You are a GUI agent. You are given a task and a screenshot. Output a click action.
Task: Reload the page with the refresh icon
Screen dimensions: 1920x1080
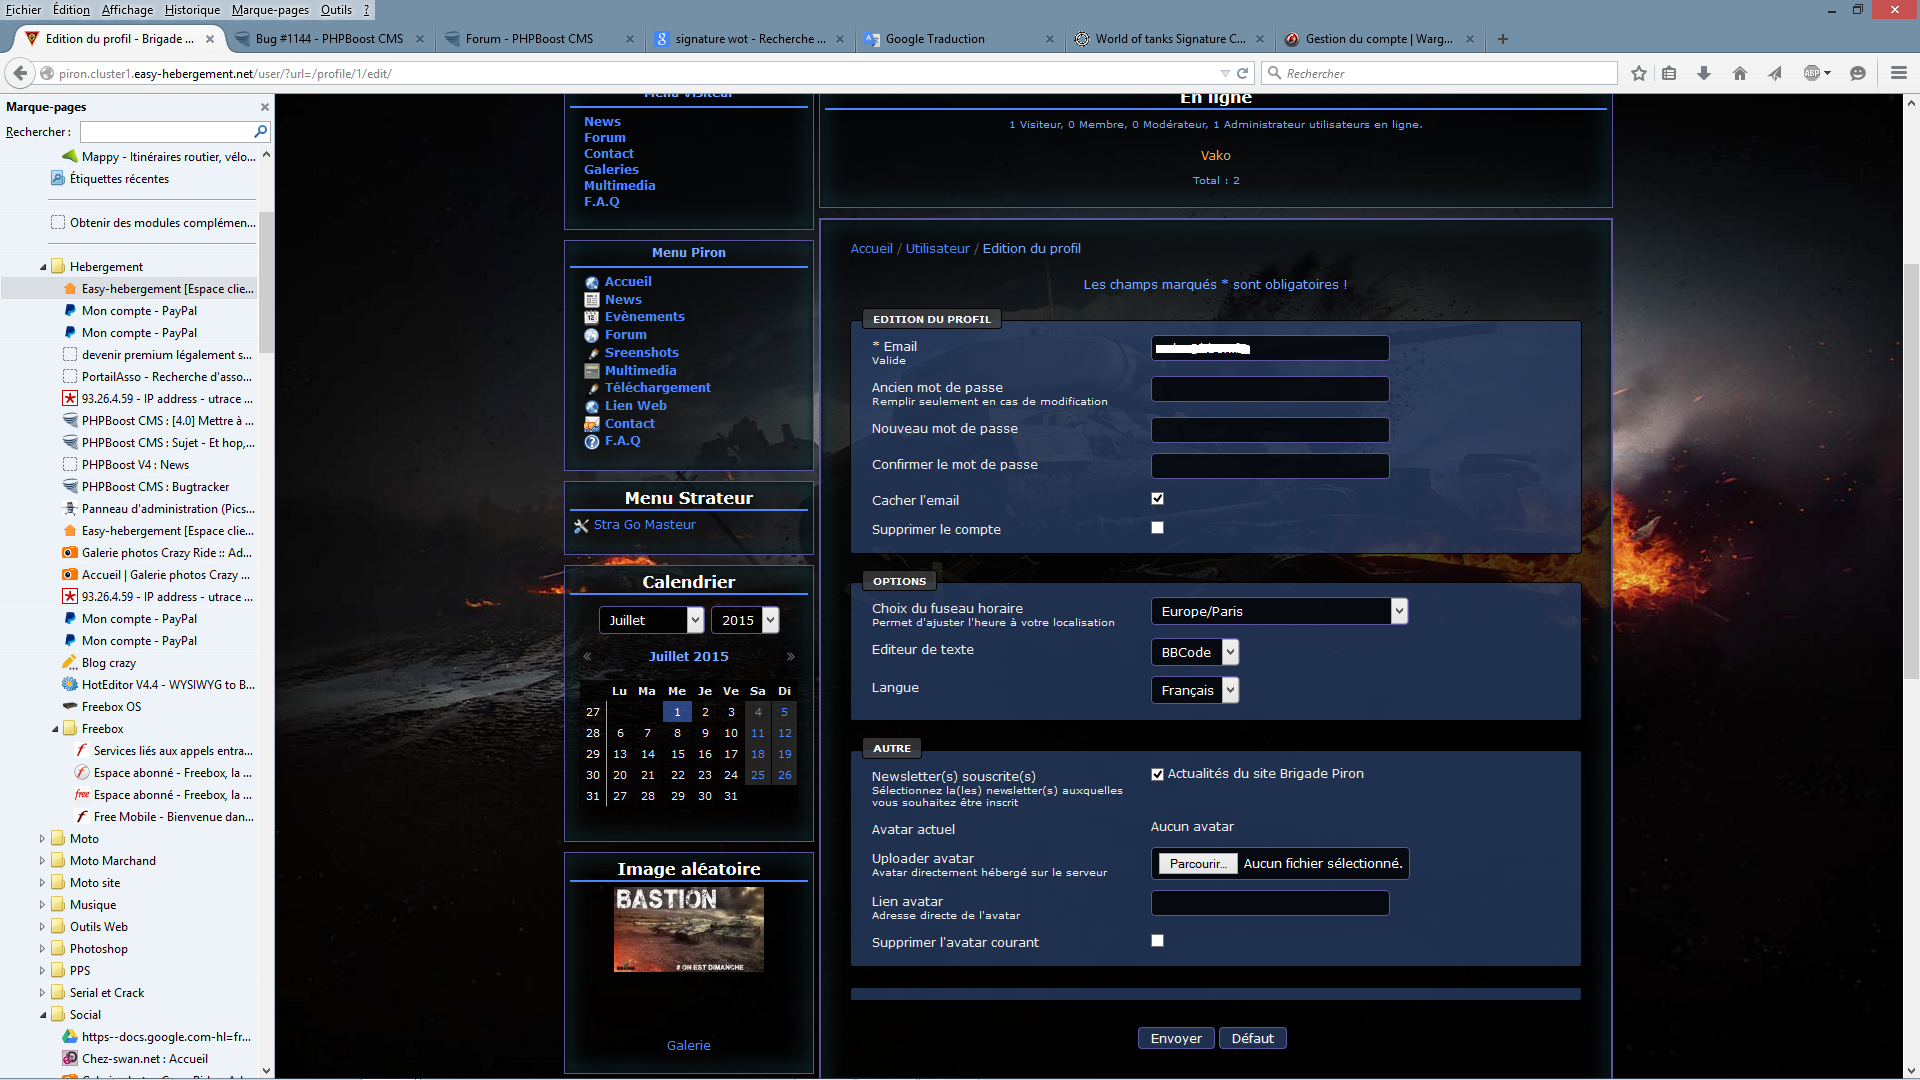click(1243, 73)
